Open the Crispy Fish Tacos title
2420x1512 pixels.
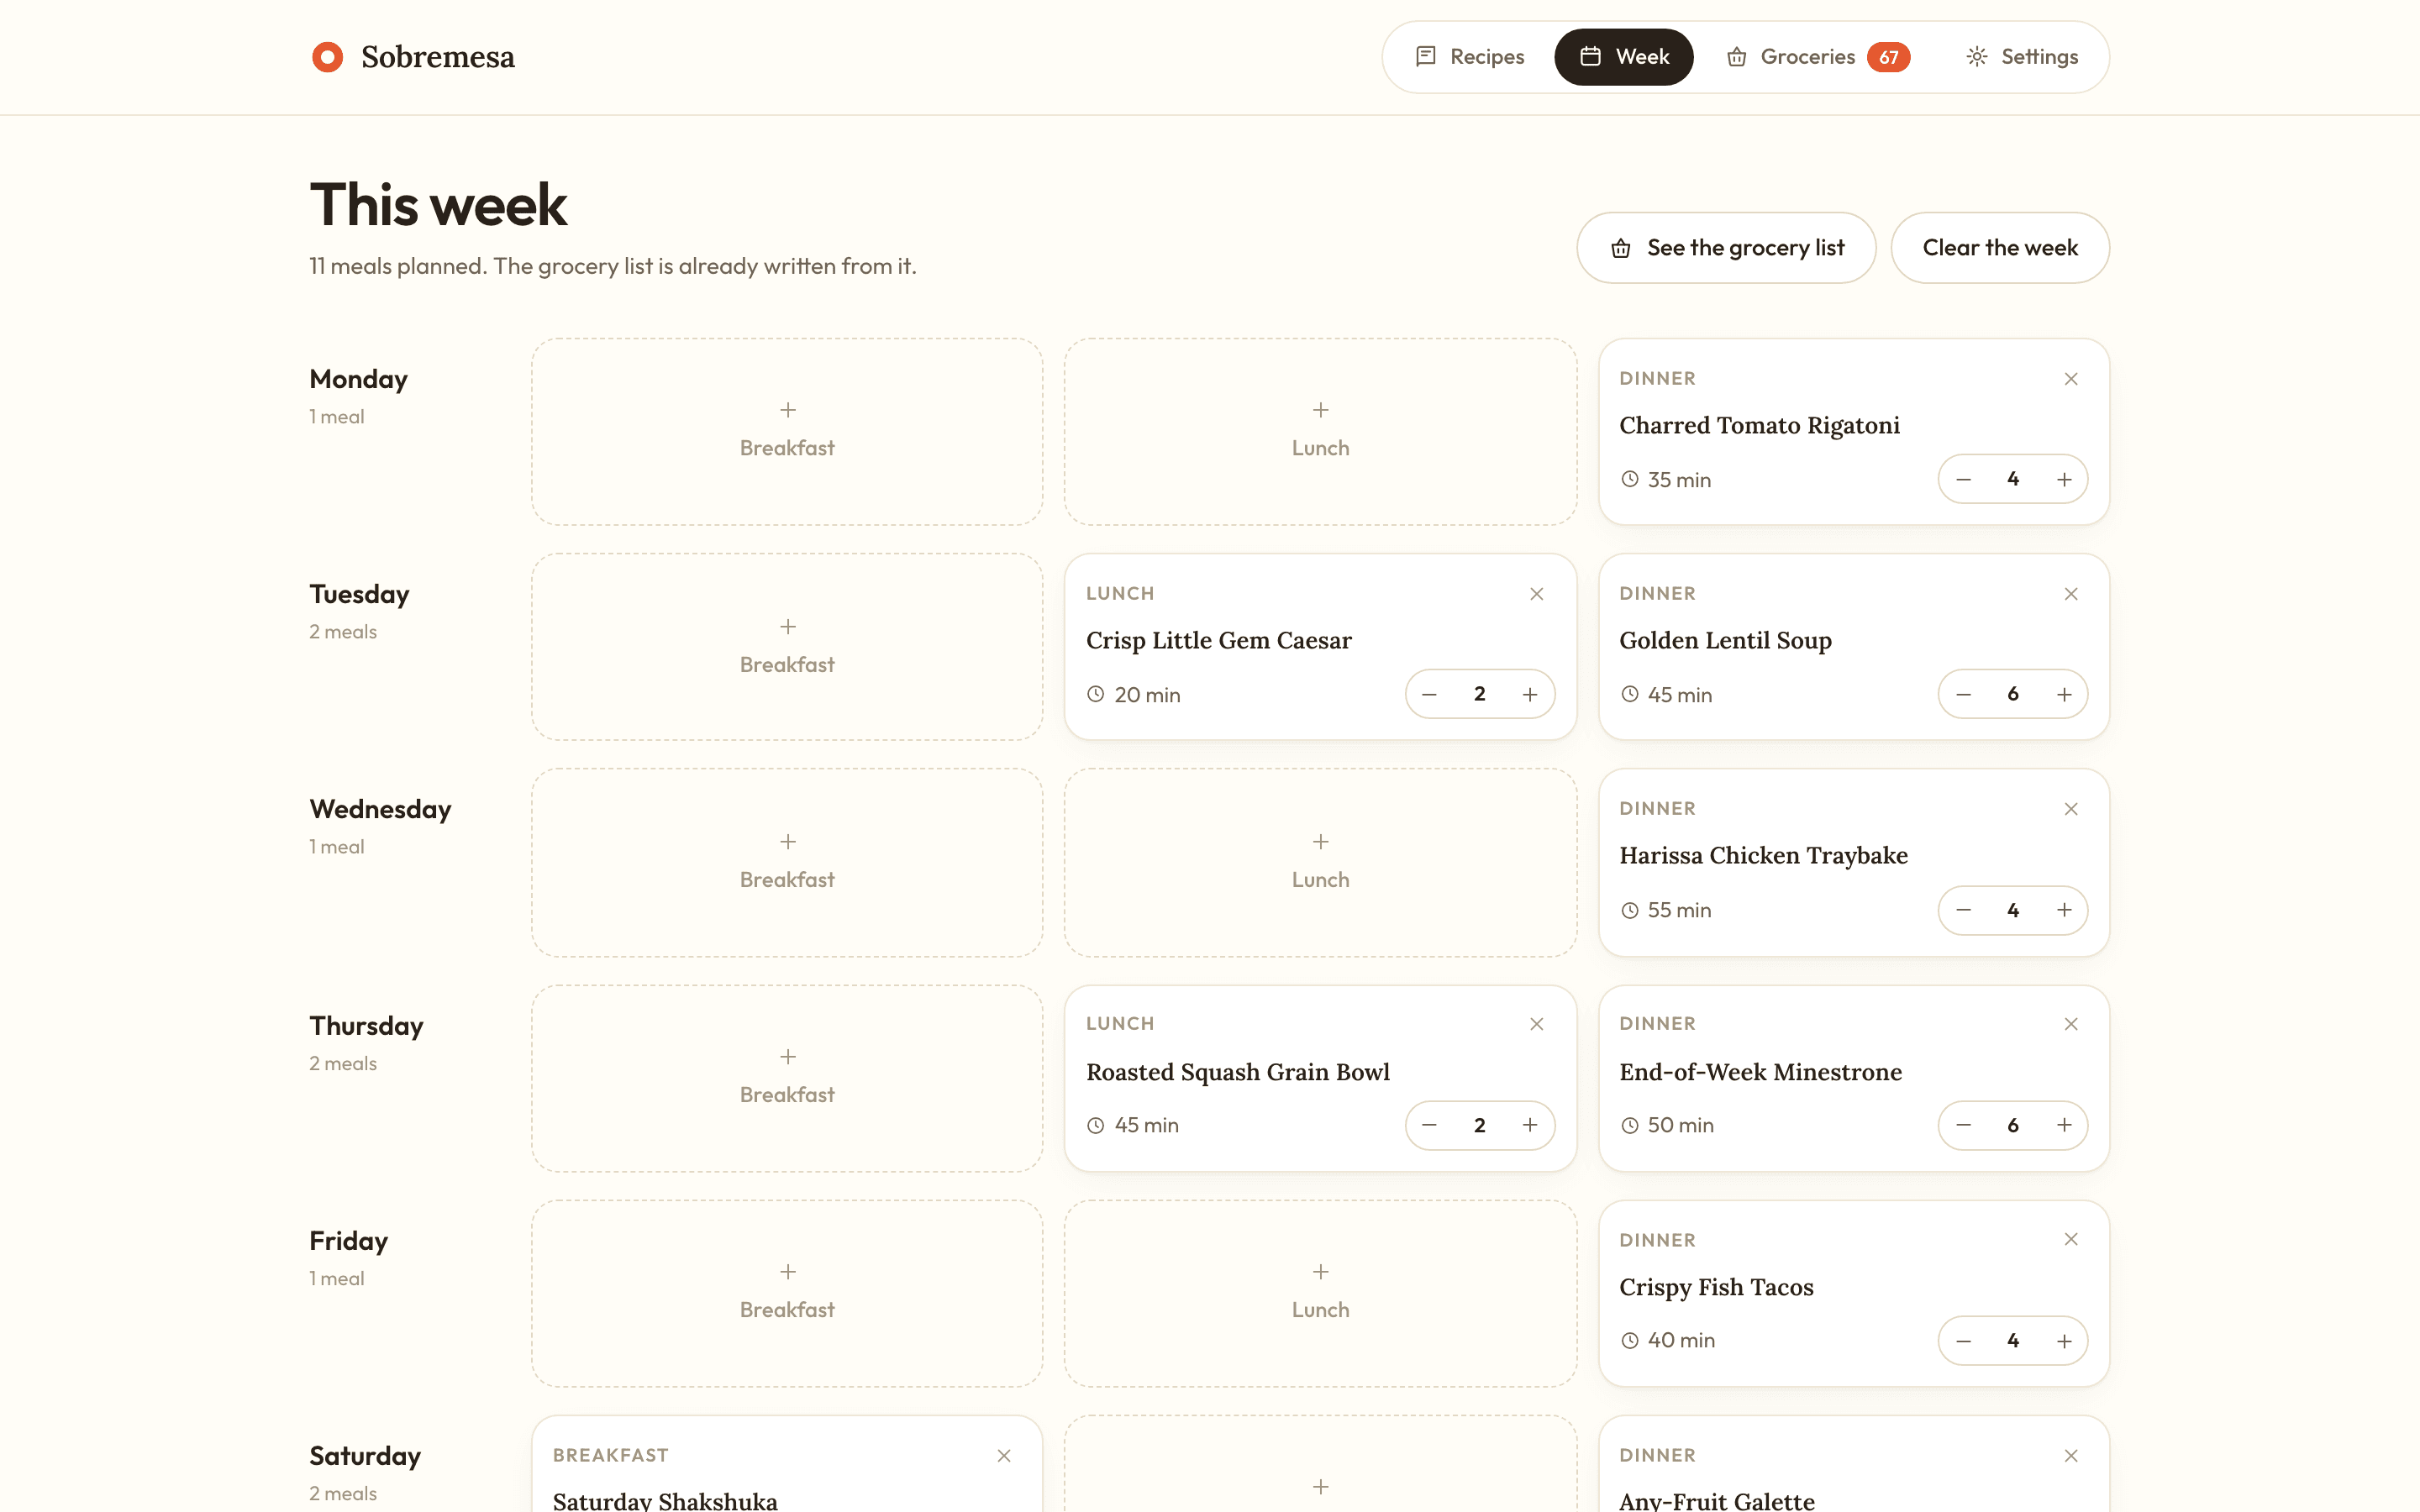coord(1716,1287)
